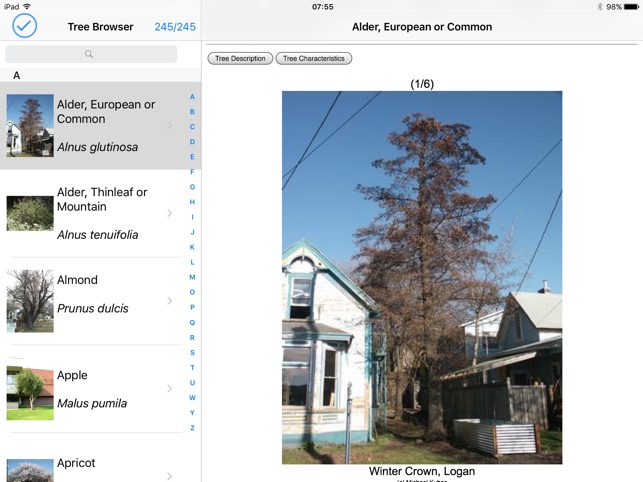Tap chevron on Alder European row
This screenshot has height=482, width=643.
coord(170,126)
